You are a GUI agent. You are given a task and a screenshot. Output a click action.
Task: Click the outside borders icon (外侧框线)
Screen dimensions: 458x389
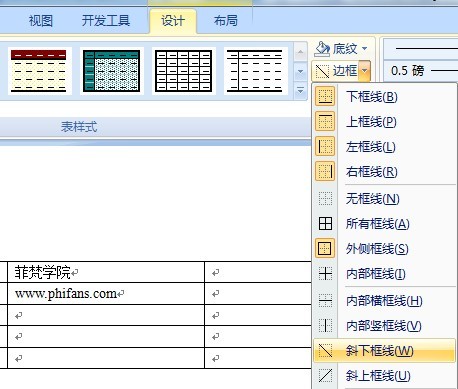coord(325,248)
